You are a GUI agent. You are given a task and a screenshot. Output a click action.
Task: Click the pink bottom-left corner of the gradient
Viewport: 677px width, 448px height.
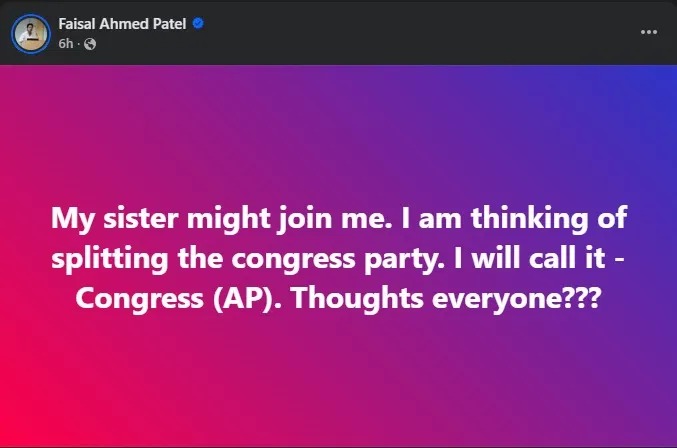pos(30,420)
